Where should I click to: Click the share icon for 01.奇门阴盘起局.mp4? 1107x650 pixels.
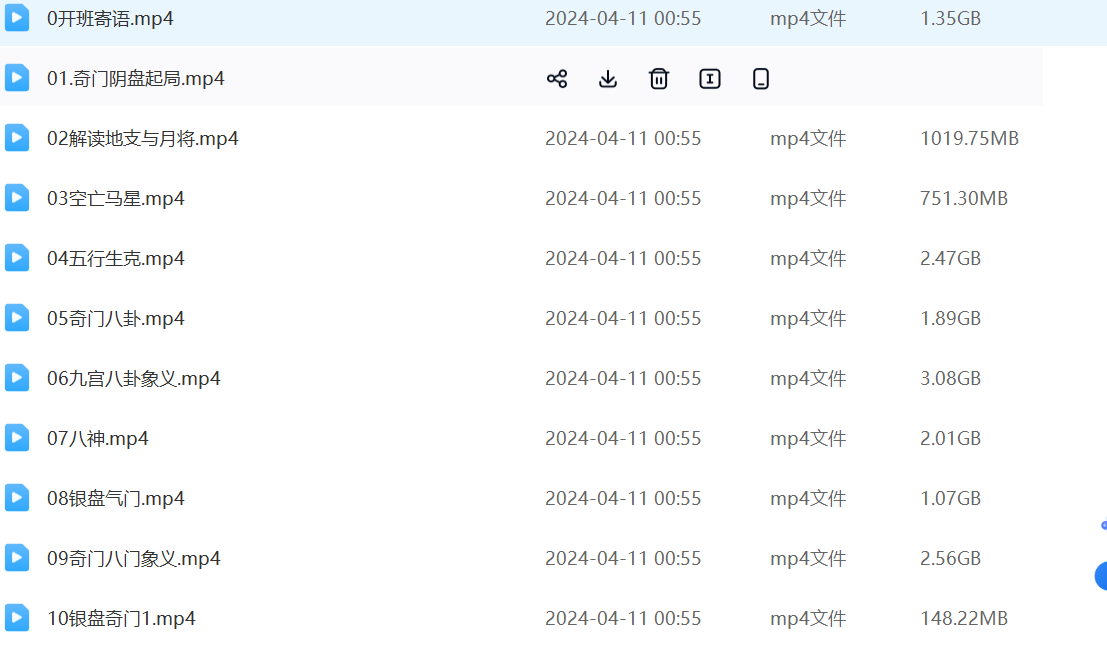coord(557,79)
